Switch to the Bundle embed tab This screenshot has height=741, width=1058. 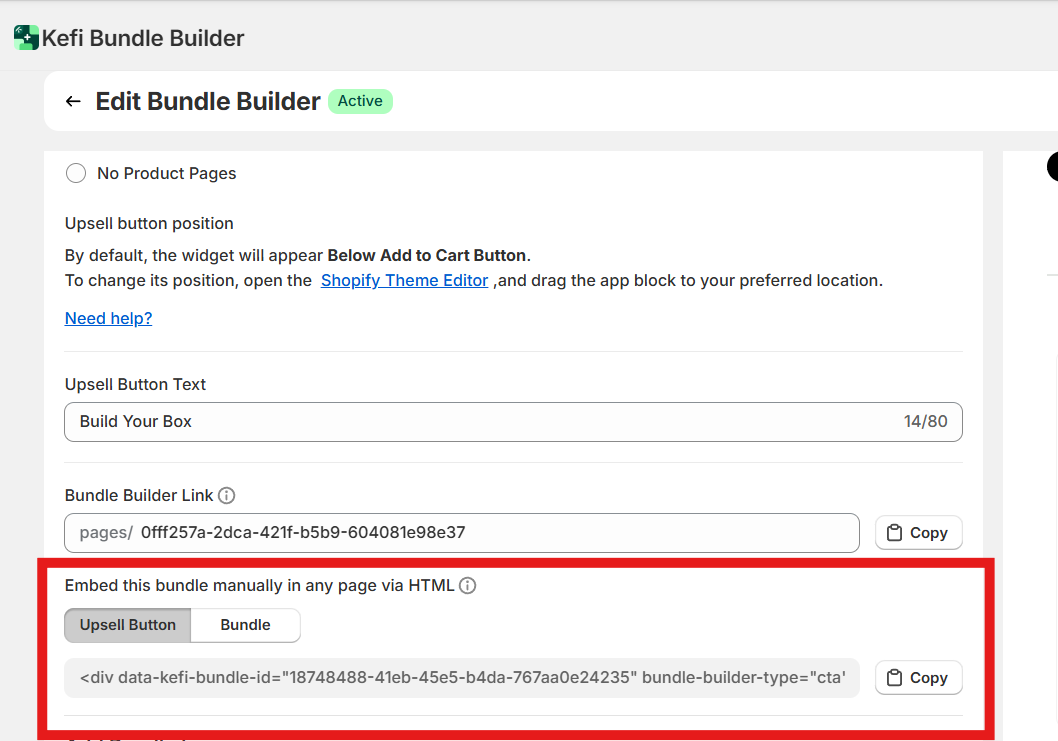[x=245, y=625]
